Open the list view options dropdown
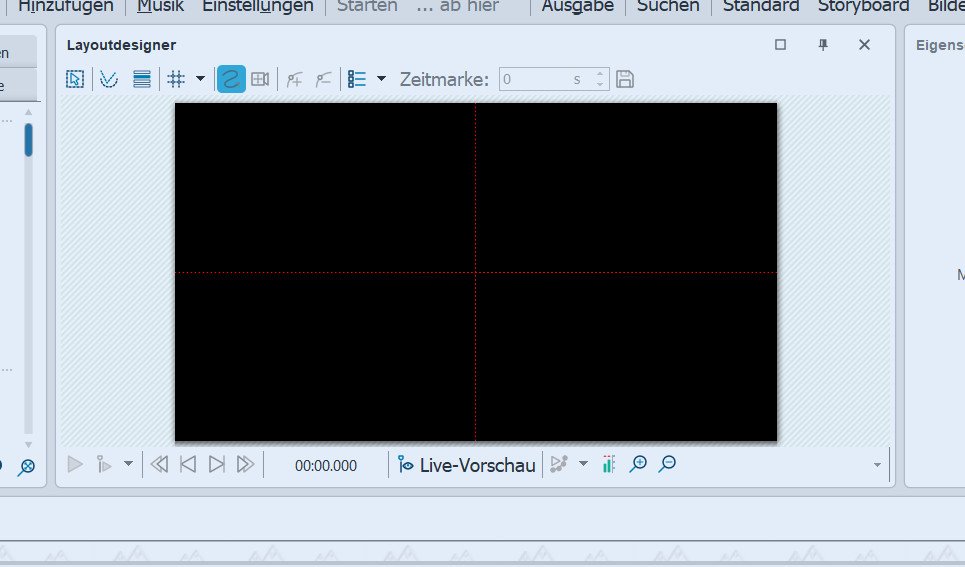Image resolution: width=965 pixels, height=567 pixels. point(380,79)
